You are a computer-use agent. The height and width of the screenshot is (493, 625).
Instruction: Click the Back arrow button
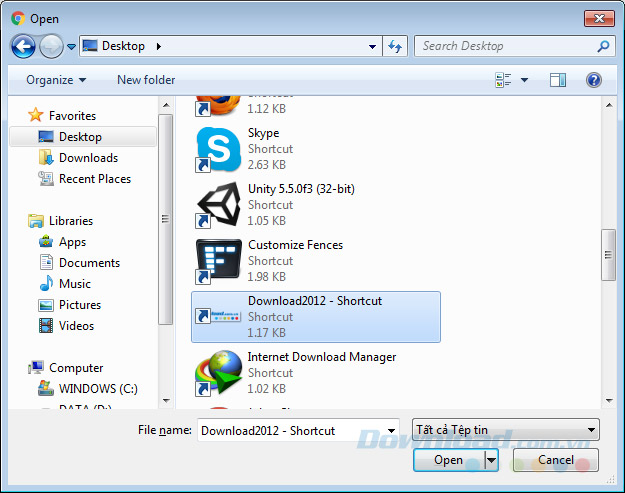click(x=24, y=46)
